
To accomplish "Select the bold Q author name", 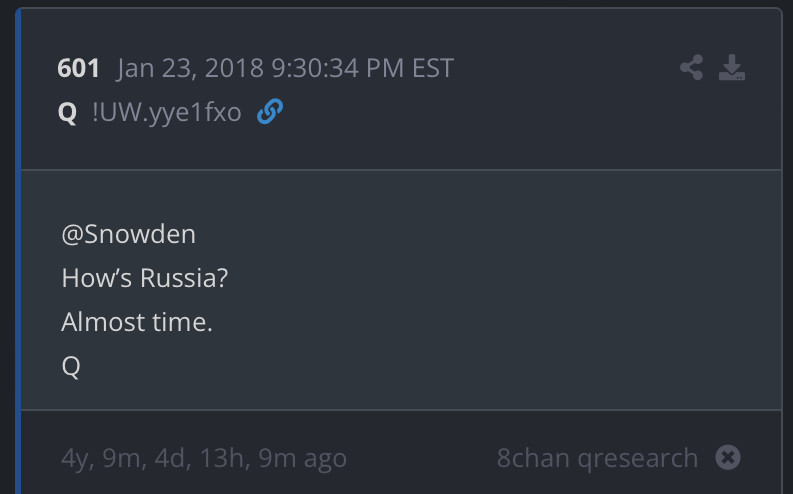I will (67, 112).
